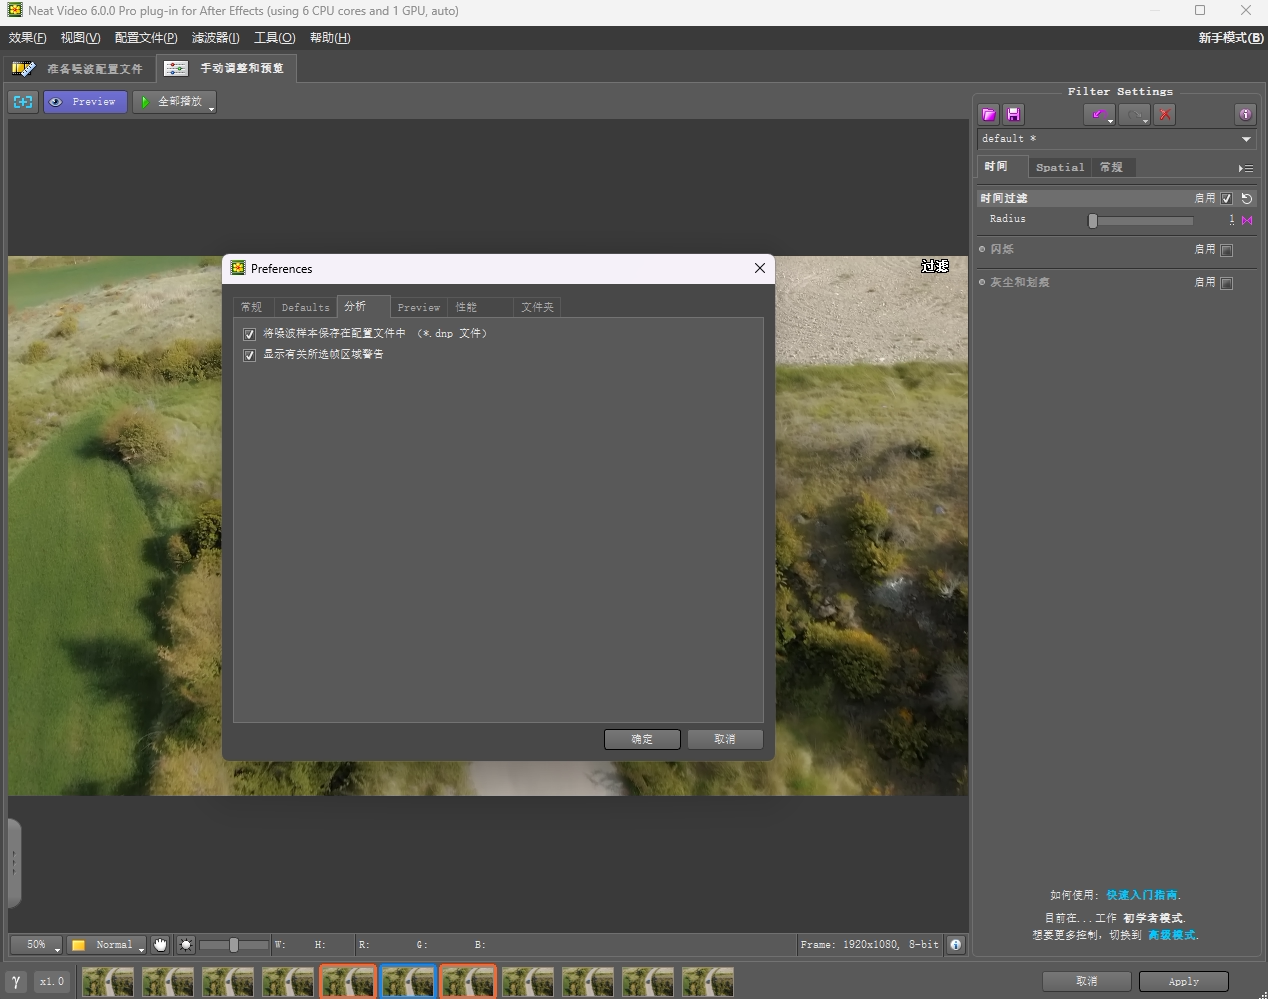Open the filter tabs options menu icon
1268x999 pixels.
1245,168
